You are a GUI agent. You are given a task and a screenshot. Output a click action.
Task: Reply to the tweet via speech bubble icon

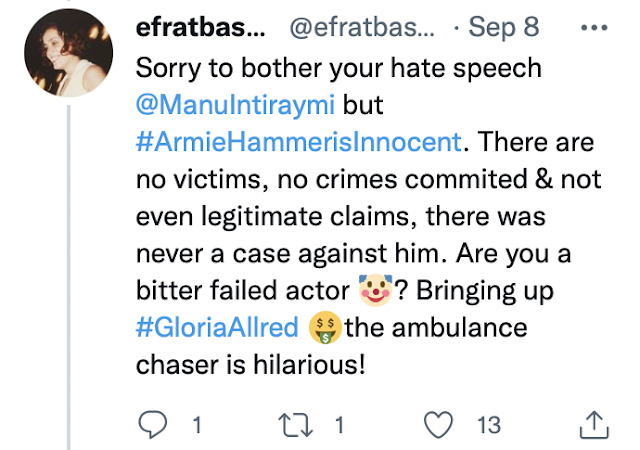point(152,424)
